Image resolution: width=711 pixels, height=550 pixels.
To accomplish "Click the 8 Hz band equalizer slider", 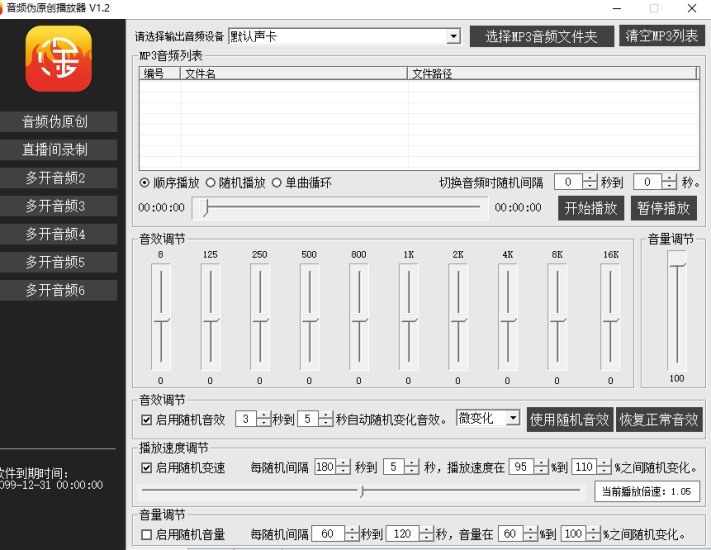I will [x=161, y=317].
